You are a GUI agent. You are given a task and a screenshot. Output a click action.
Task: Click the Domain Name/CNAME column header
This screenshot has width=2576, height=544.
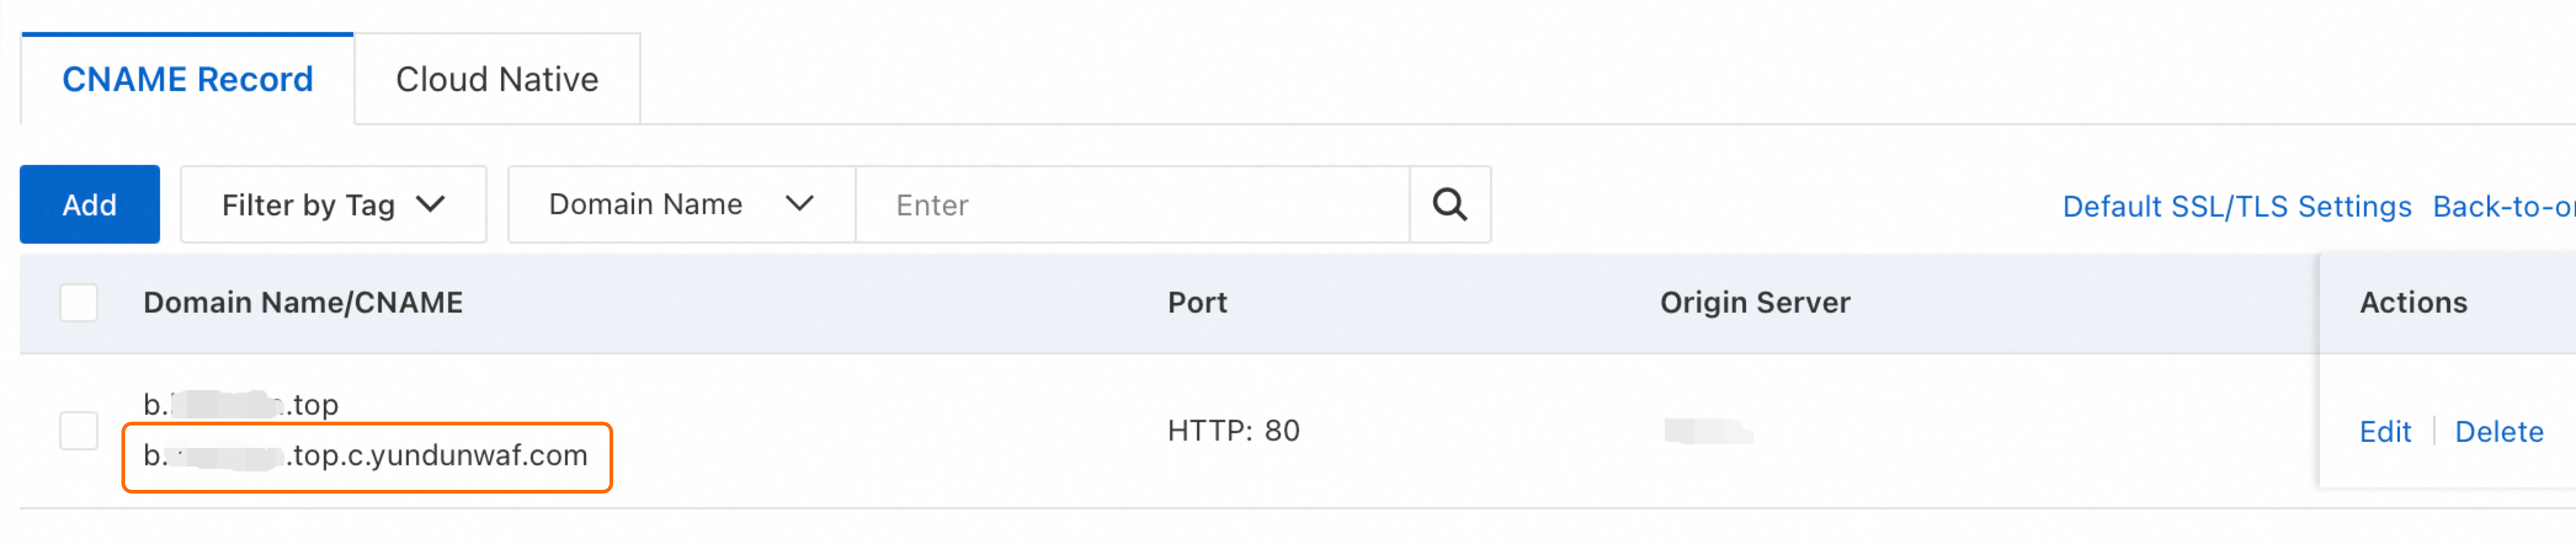(x=303, y=302)
